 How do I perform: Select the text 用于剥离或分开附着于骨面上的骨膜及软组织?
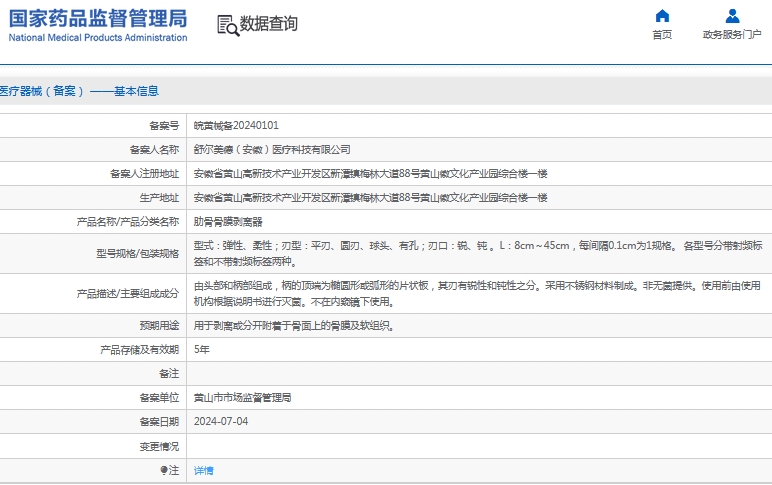tap(294, 325)
